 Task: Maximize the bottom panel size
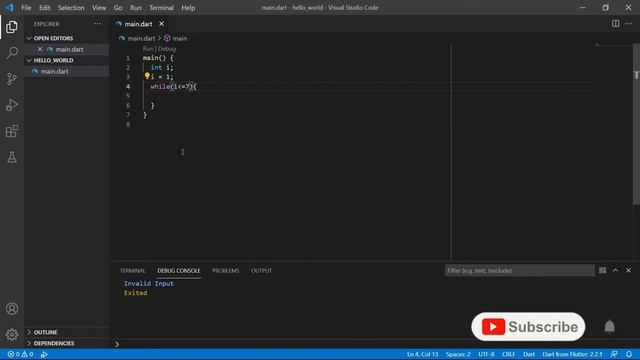(x=615, y=270)
